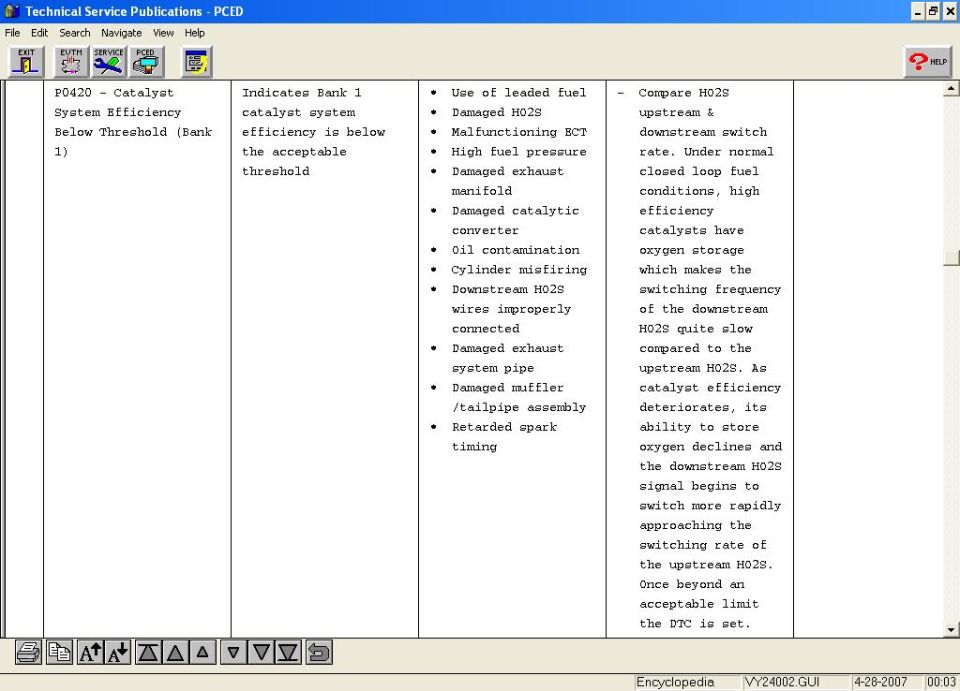Image resolution: width=960 pixels, height=691 pixels.
Task: Click the 'Retarded spark' bullet text
Action: [504, 427]
